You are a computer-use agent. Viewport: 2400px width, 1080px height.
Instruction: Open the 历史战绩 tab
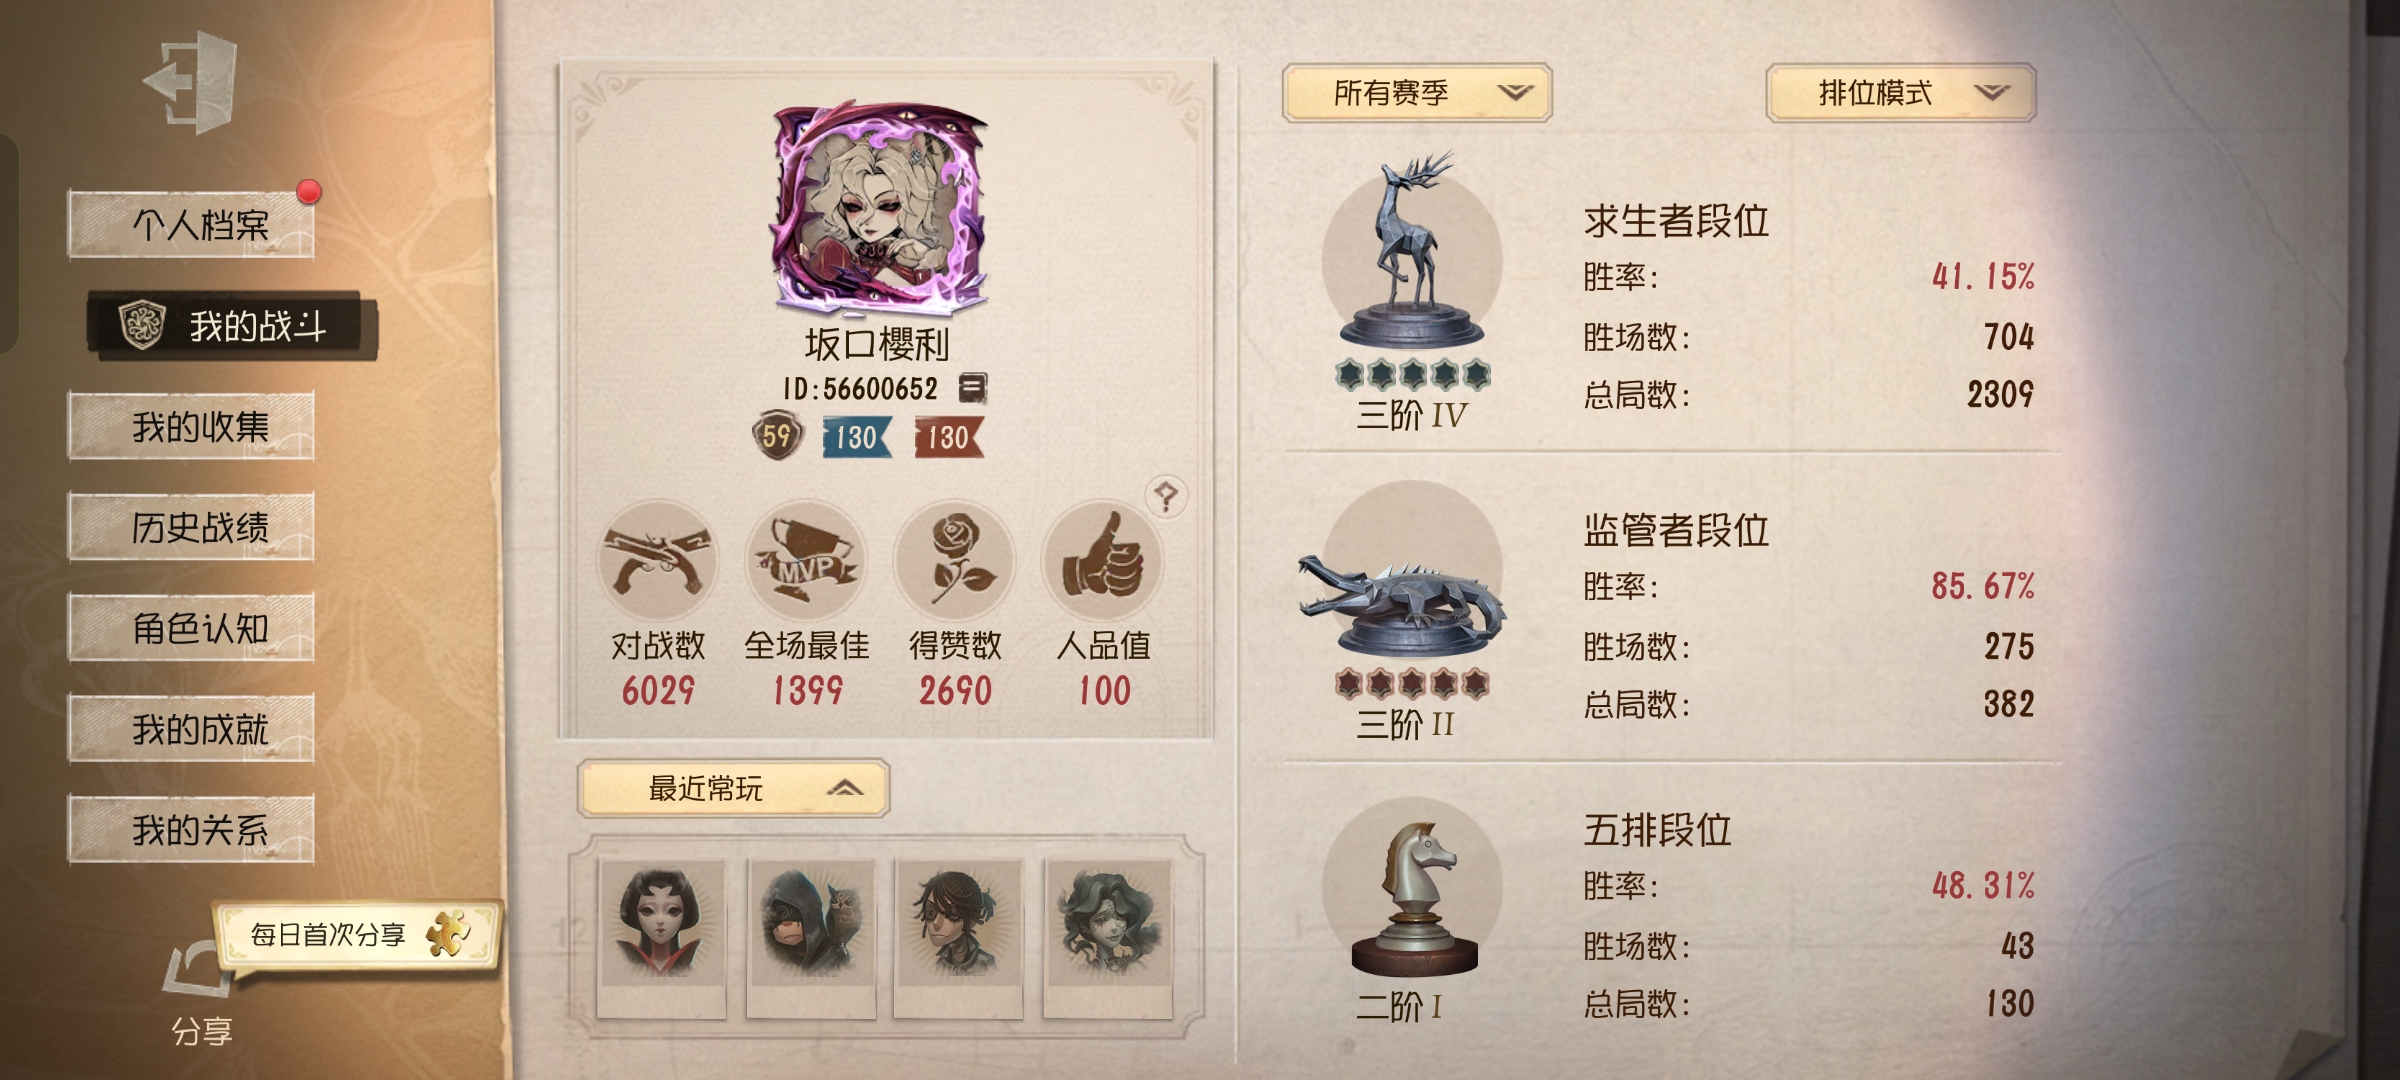(x=191, y=527)
